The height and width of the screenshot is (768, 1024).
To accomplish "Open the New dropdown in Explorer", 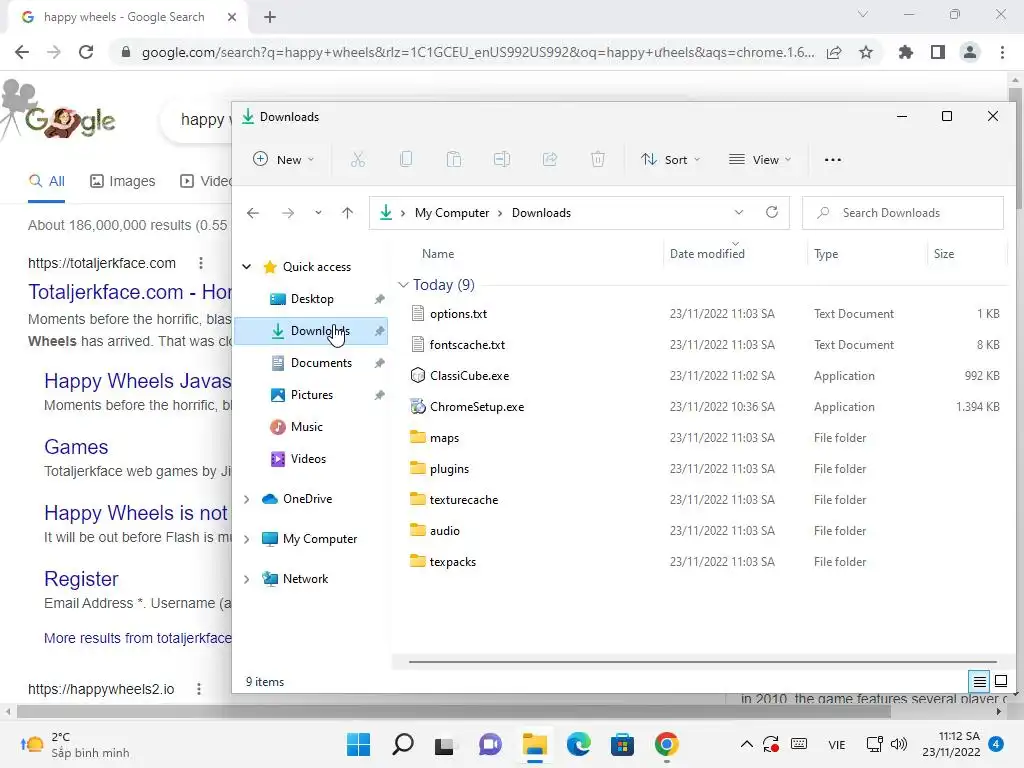I will pyautogui.click(x=283, y=159).
